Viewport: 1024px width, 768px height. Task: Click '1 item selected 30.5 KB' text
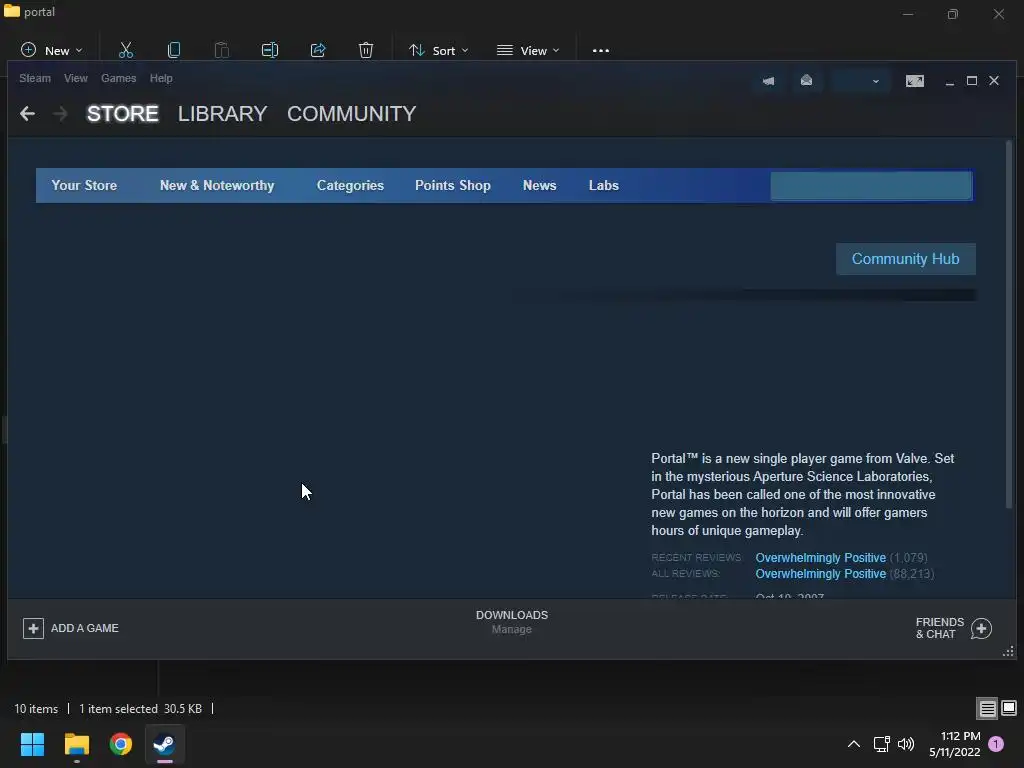[140, 709]
